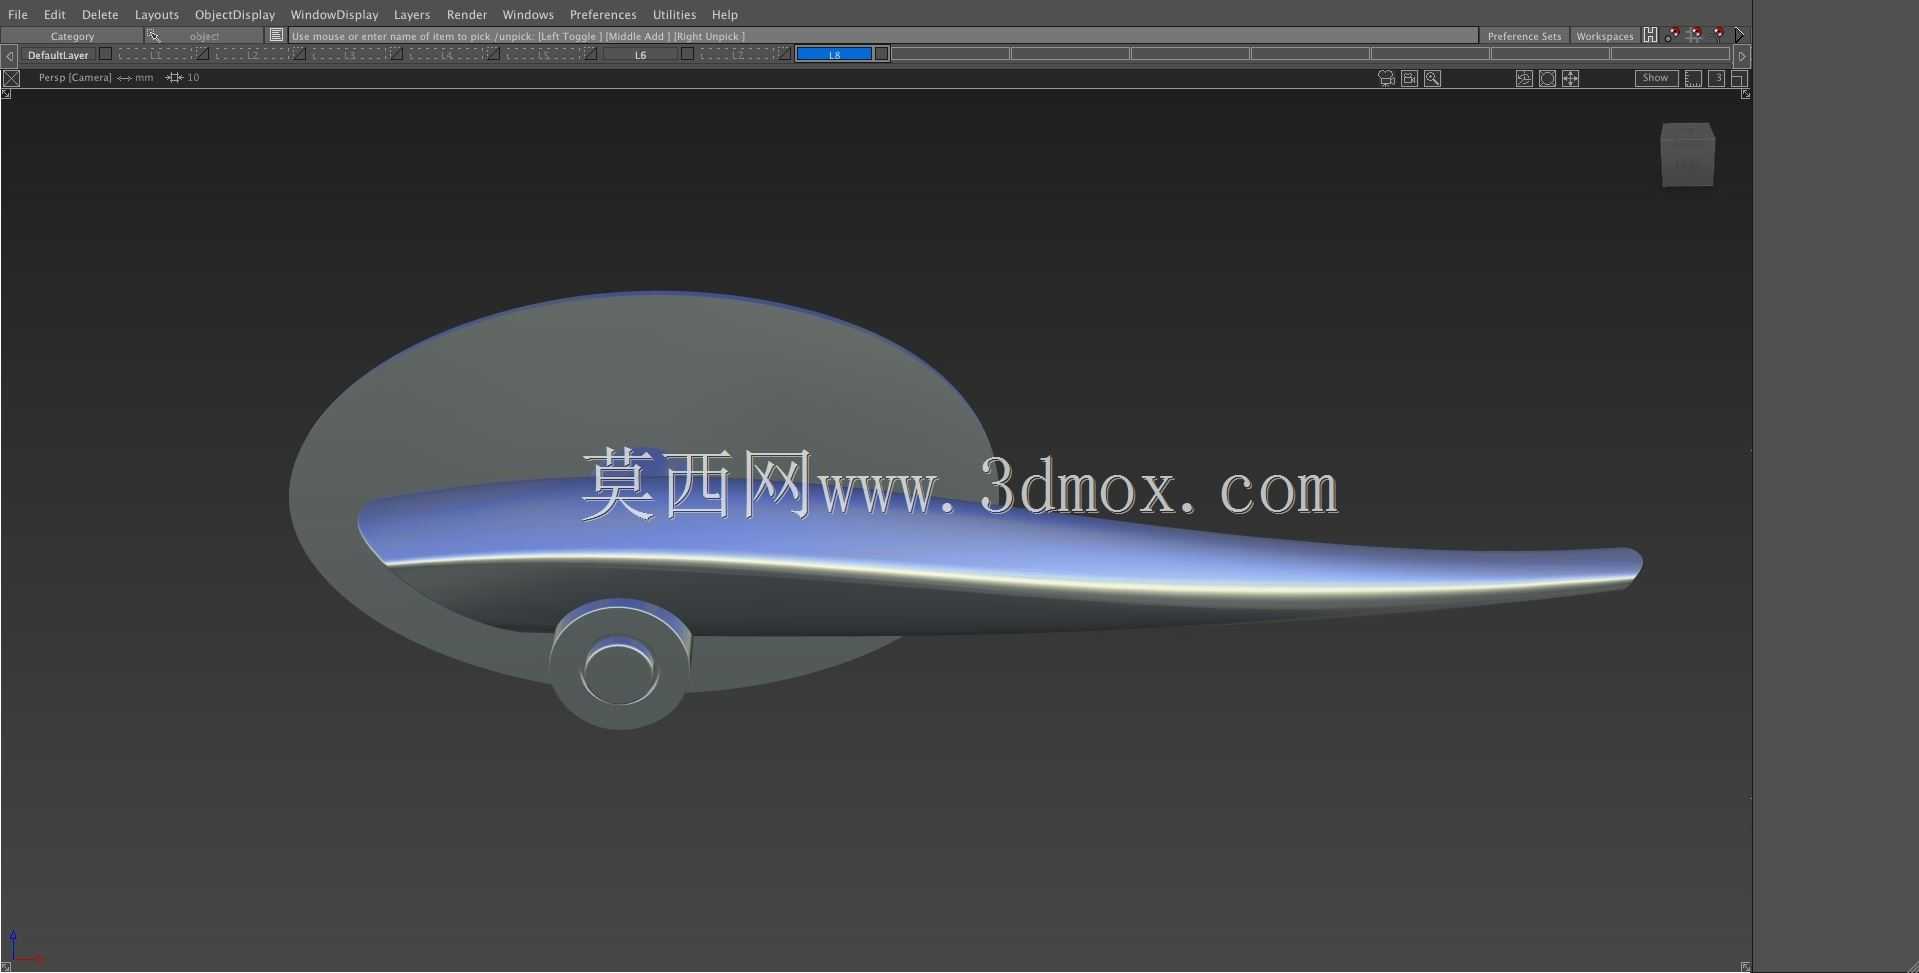Open the ObjectDisplay menu

coord(235,14)
